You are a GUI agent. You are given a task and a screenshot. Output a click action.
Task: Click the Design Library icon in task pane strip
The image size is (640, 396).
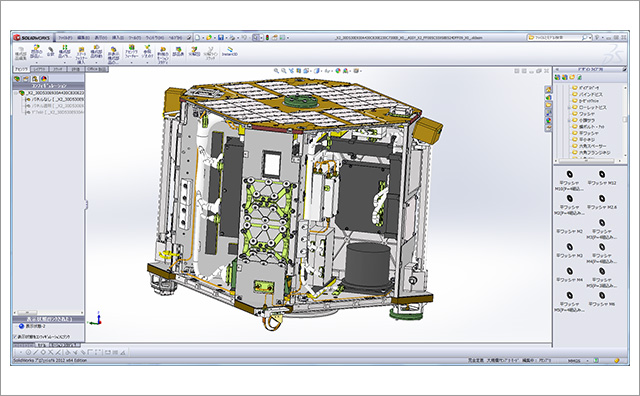pos(548,97)
